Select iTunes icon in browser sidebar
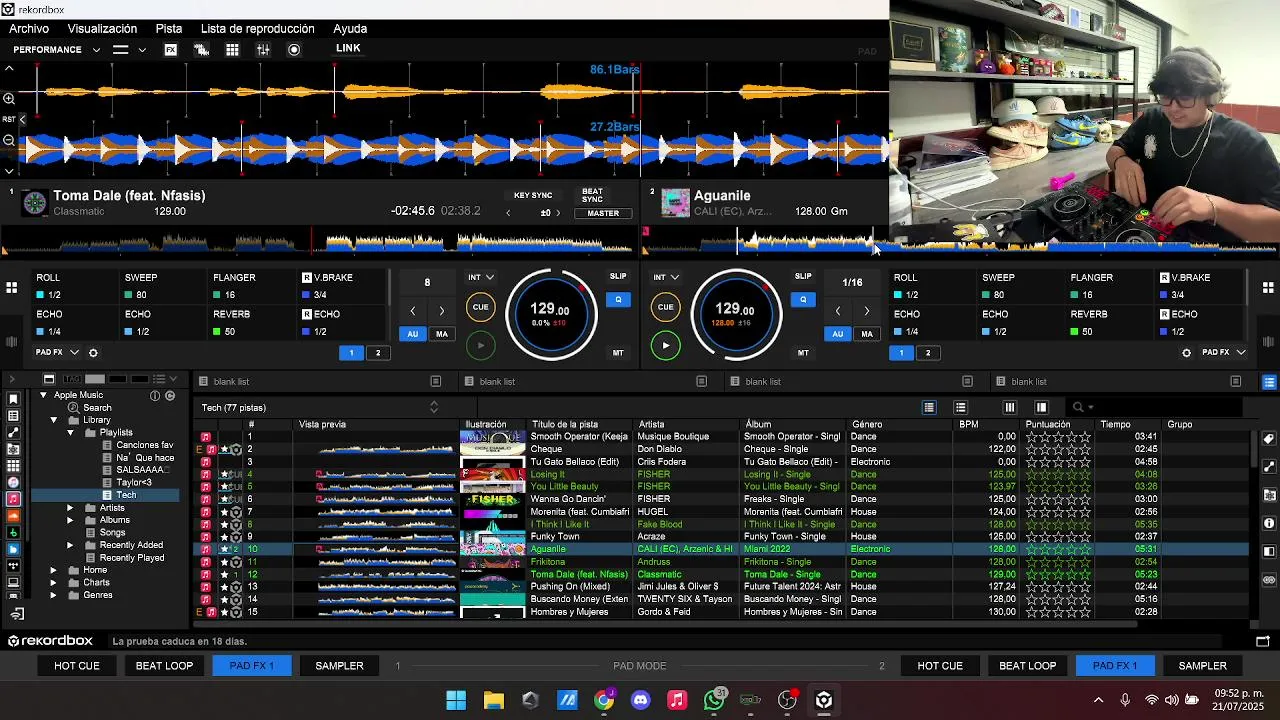Viewport: 1280px width, 720px height. point(13,482)
